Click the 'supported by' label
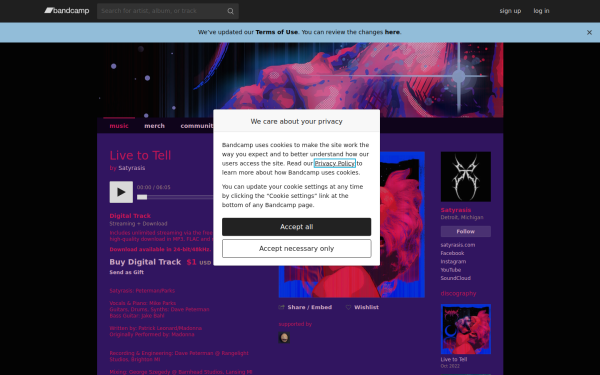The image size is (600, 375). 295,324
